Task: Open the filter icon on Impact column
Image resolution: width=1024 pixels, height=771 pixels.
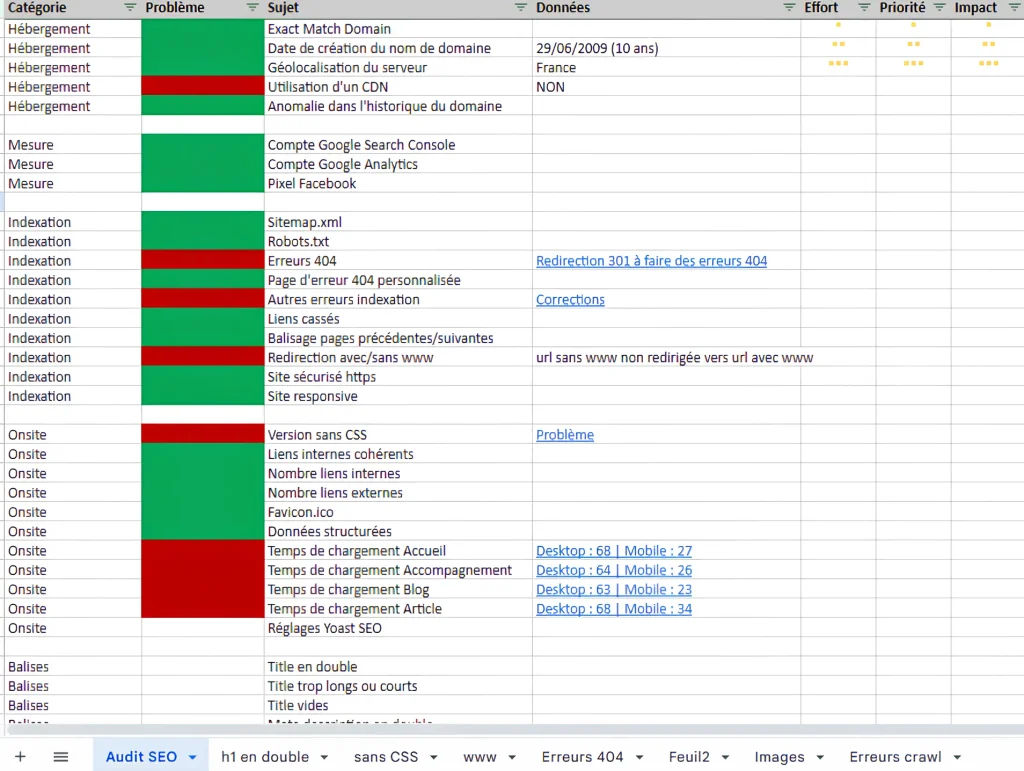Action: pyautogui.click(x=1014, y=8)
